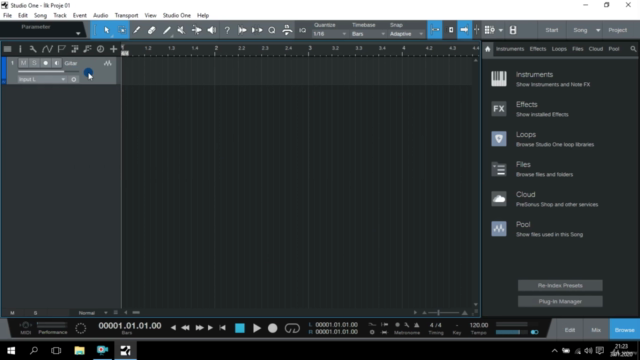The width and height of the screenshot is (640, 360).
Task: Arm record on Gitar track
Action: click(45, 63)
